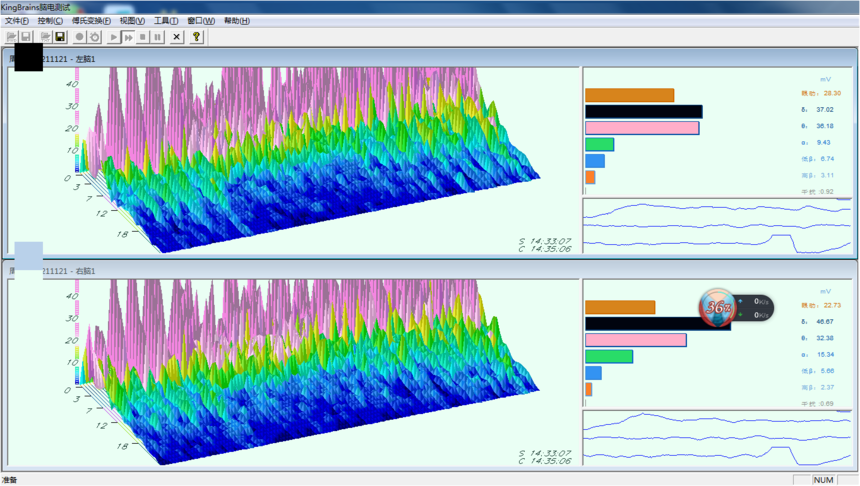Click the 0K/s upload speed readout
This screenshot has height=486, width=860.
coord(761,301)
